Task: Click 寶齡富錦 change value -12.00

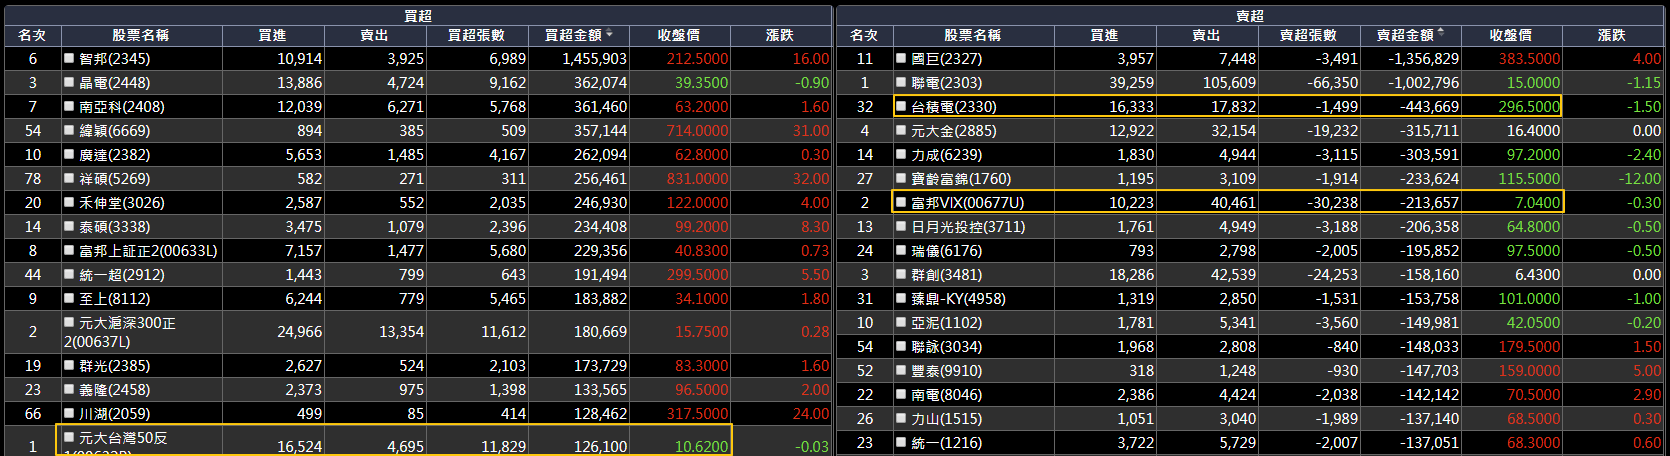Action: click(x=1641, y=179)
